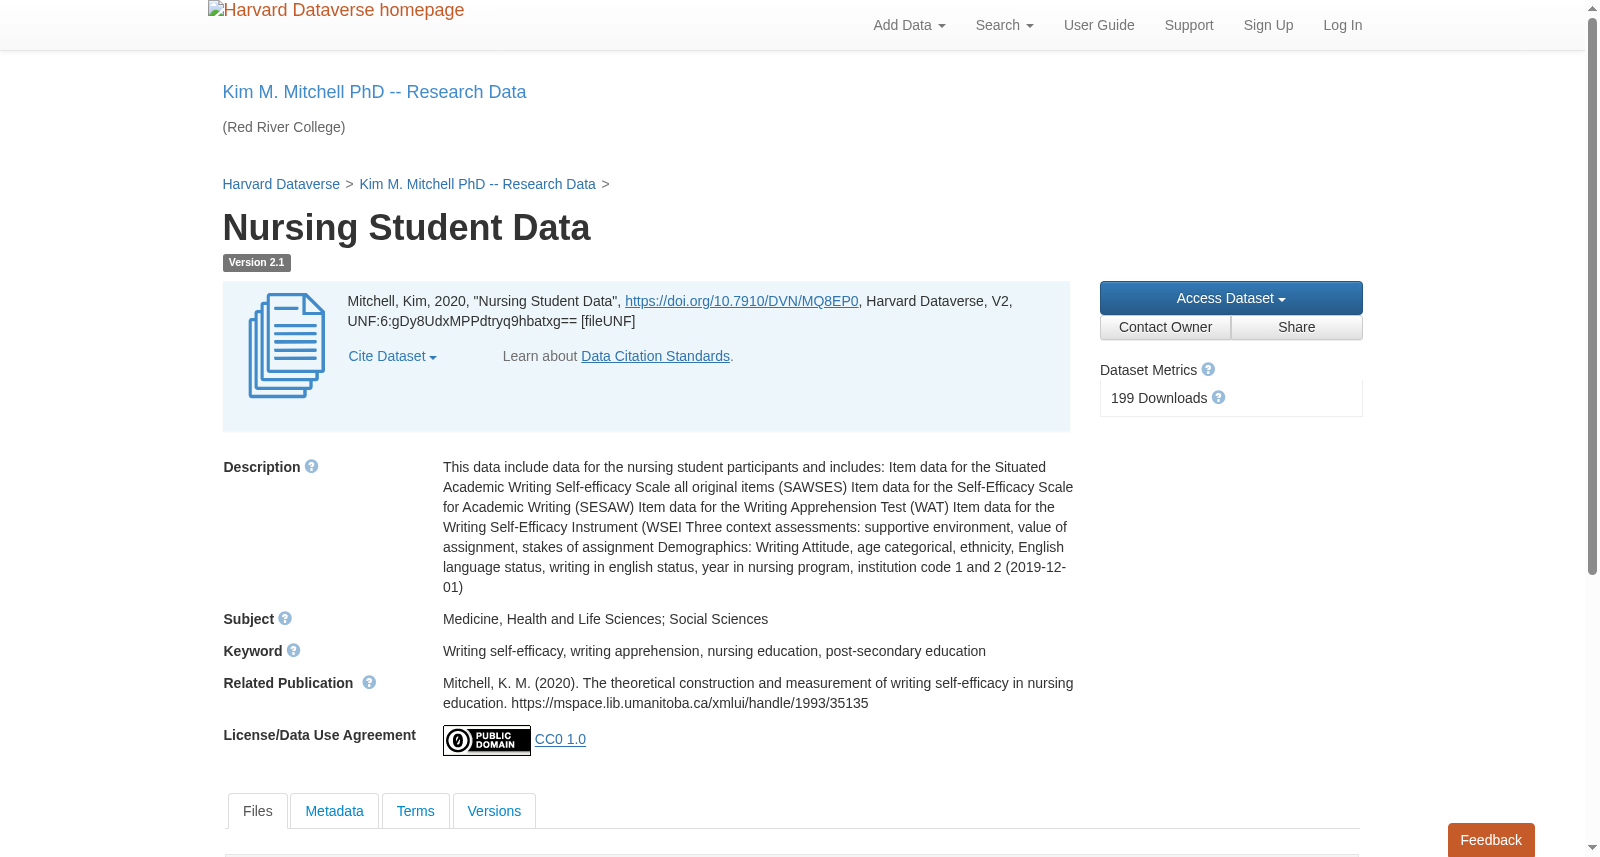Click the help icon beside Dataset Metrics
This screenshot has width=1600, height=857.
point(1208,369)
